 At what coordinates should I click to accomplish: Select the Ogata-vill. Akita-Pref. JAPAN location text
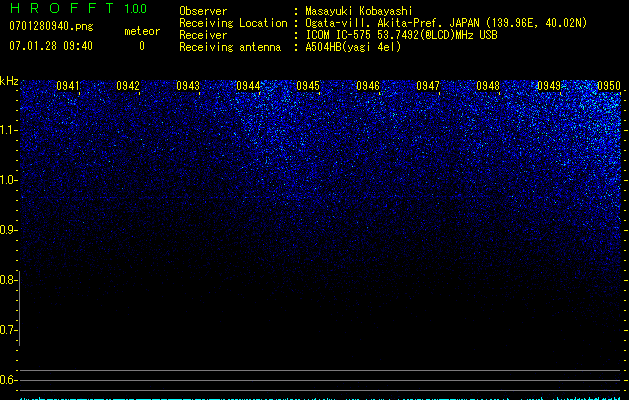pos(446,23)
